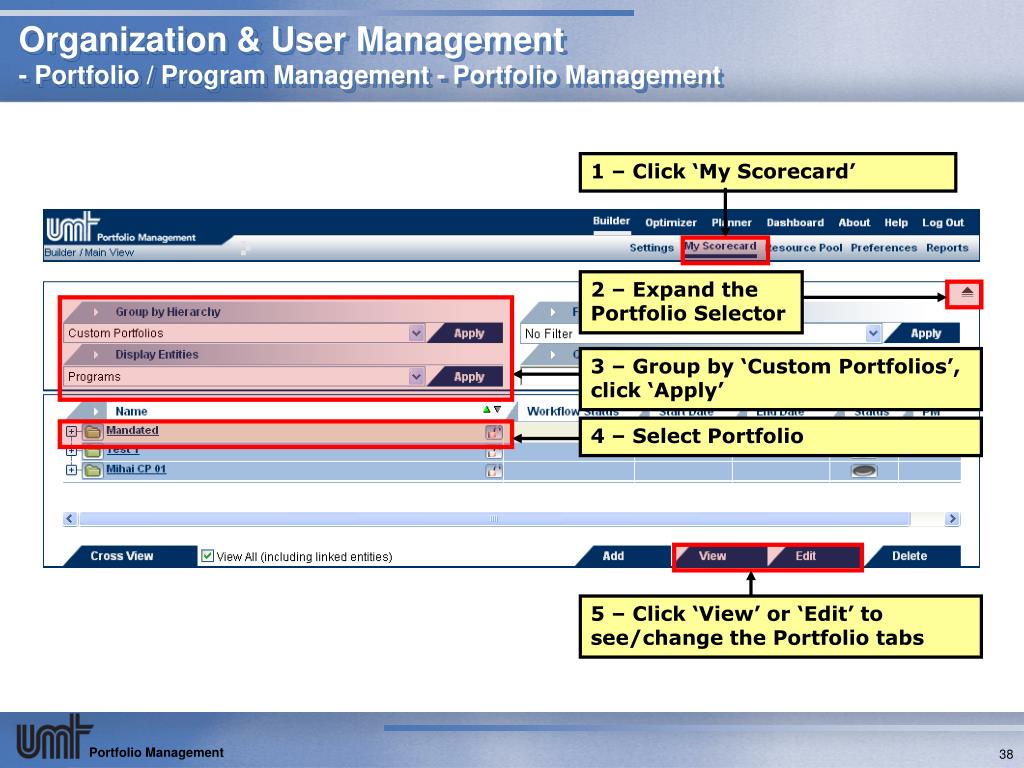Open the About page
Screen dimensions: 1024x768
854,222
